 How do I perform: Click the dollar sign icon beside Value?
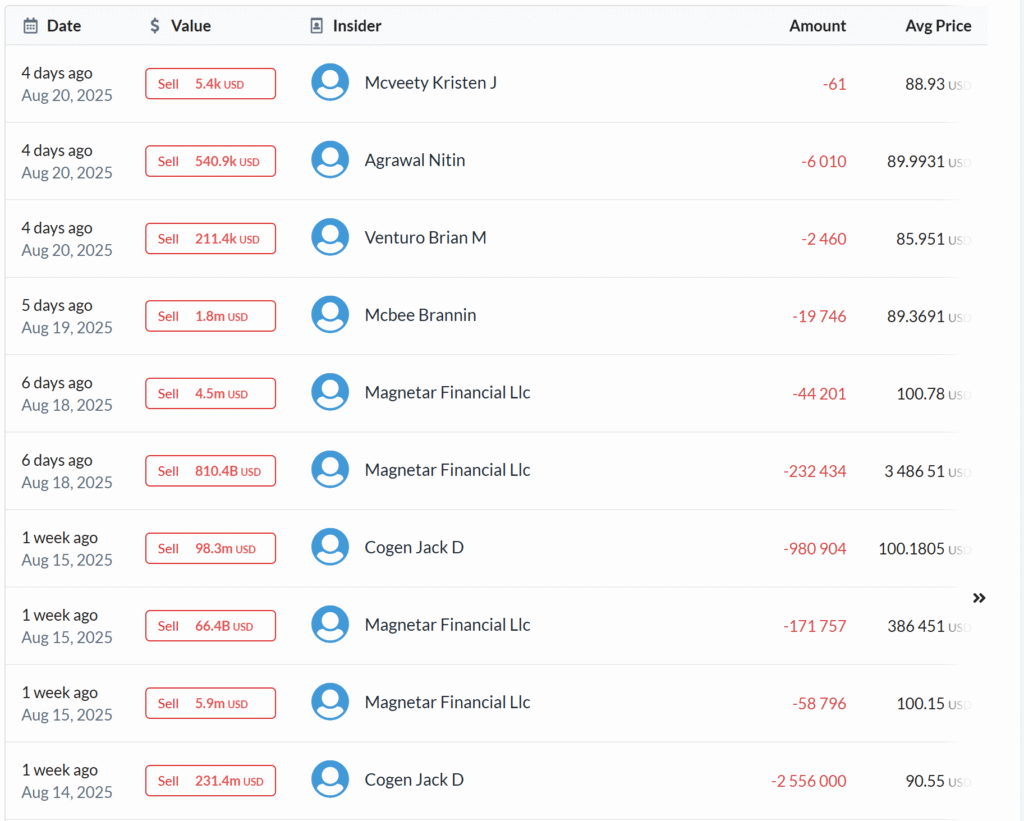(155, 26)
